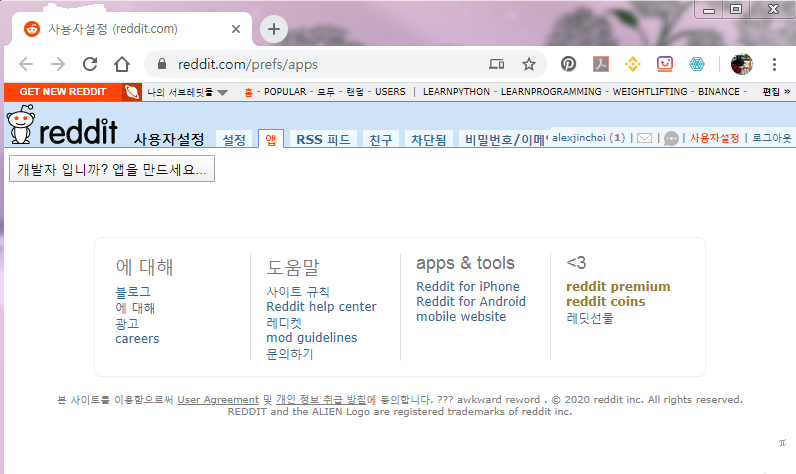Open the Binance extension icon
The height and width of the screenshot is (474, 796).
pos(633,64)
